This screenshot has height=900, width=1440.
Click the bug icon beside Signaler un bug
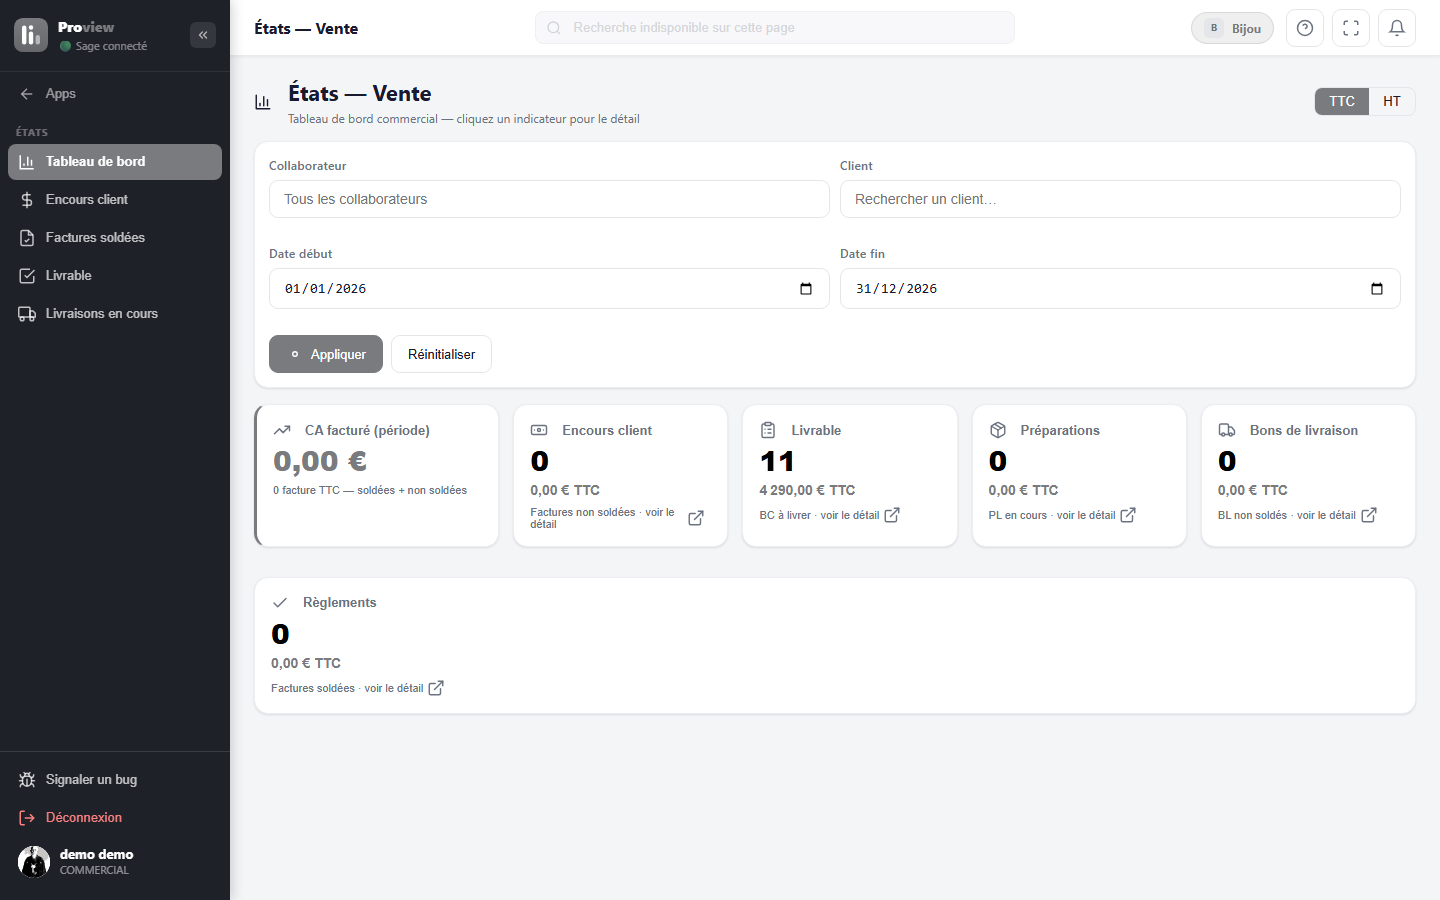pos(27,780)
